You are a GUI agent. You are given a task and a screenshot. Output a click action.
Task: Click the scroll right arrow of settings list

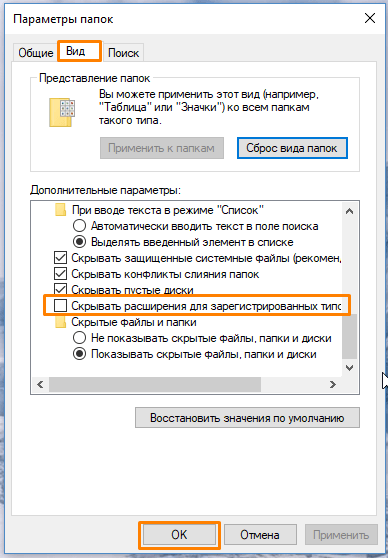coord(333,384)
